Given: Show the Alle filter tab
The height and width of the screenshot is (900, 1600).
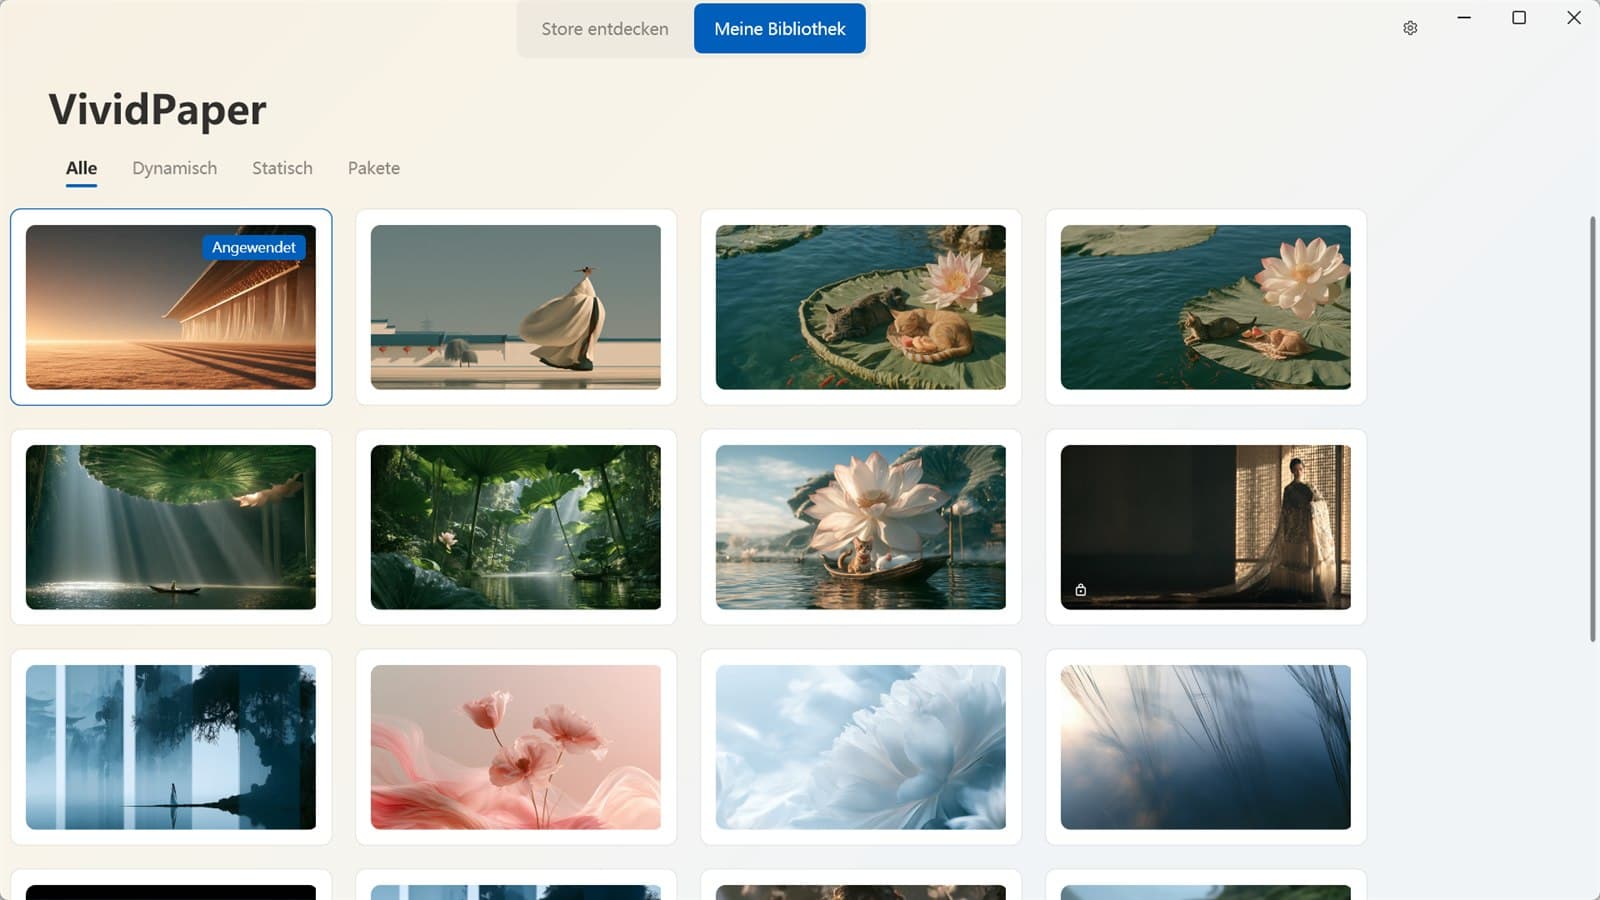Looking at the screenshot, I should (x=82, y=168).
